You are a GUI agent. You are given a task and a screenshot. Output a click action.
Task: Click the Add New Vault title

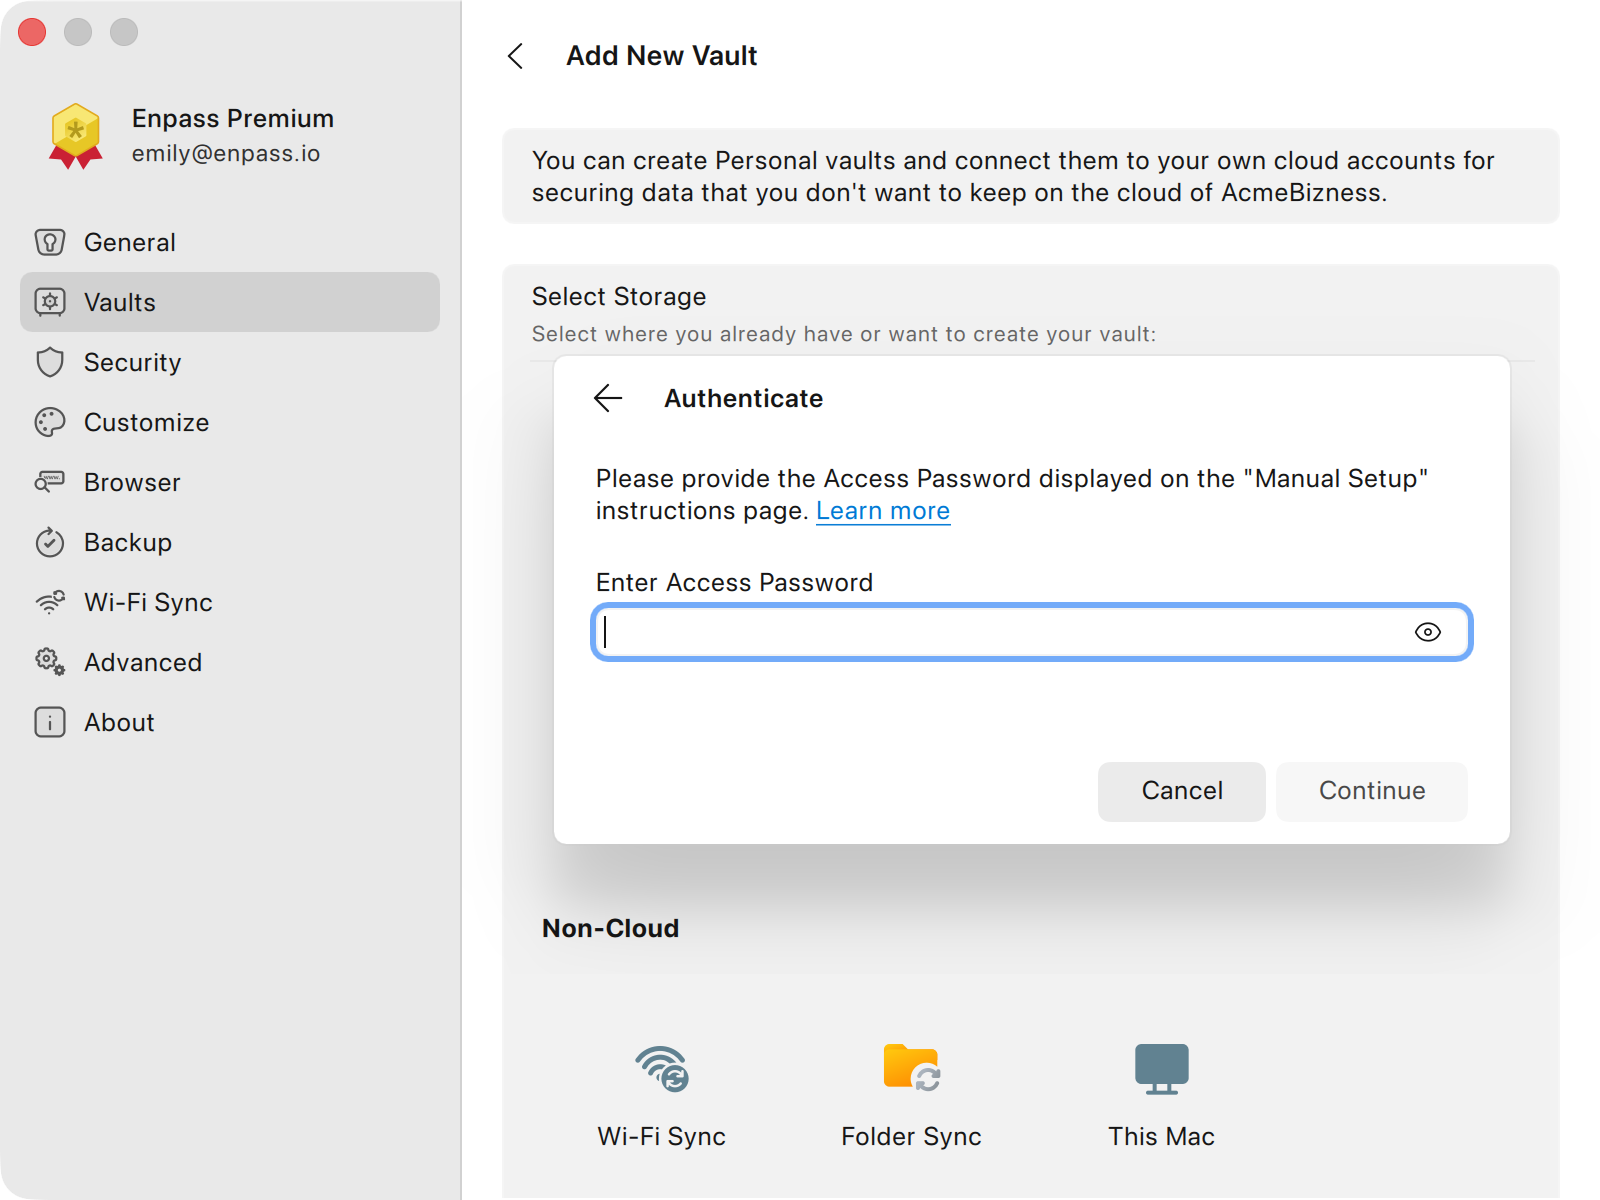coord(662,56)
